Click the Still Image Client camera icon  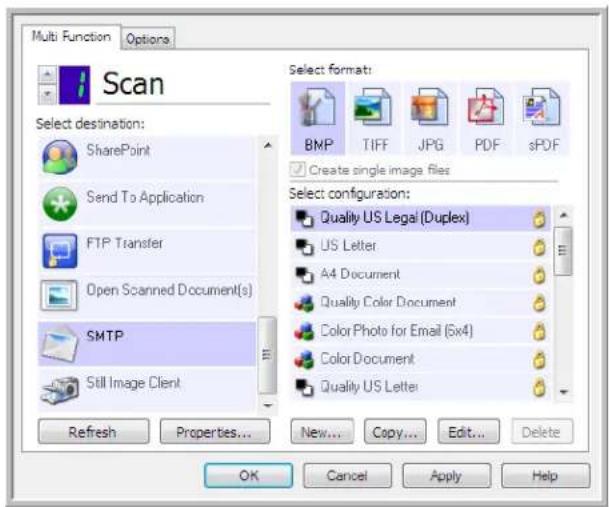click(60, 390)
